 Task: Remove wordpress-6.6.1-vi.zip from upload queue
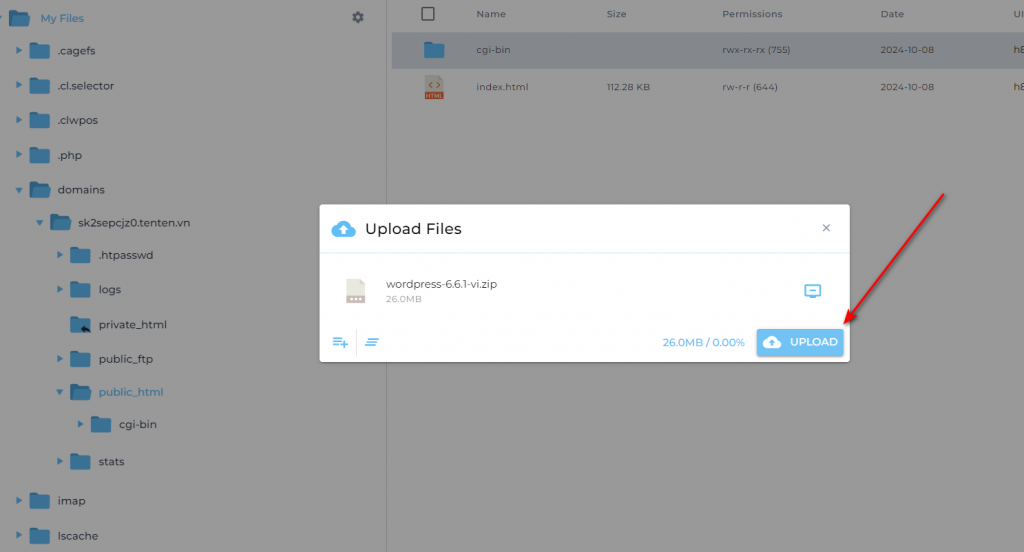[812, 291]
